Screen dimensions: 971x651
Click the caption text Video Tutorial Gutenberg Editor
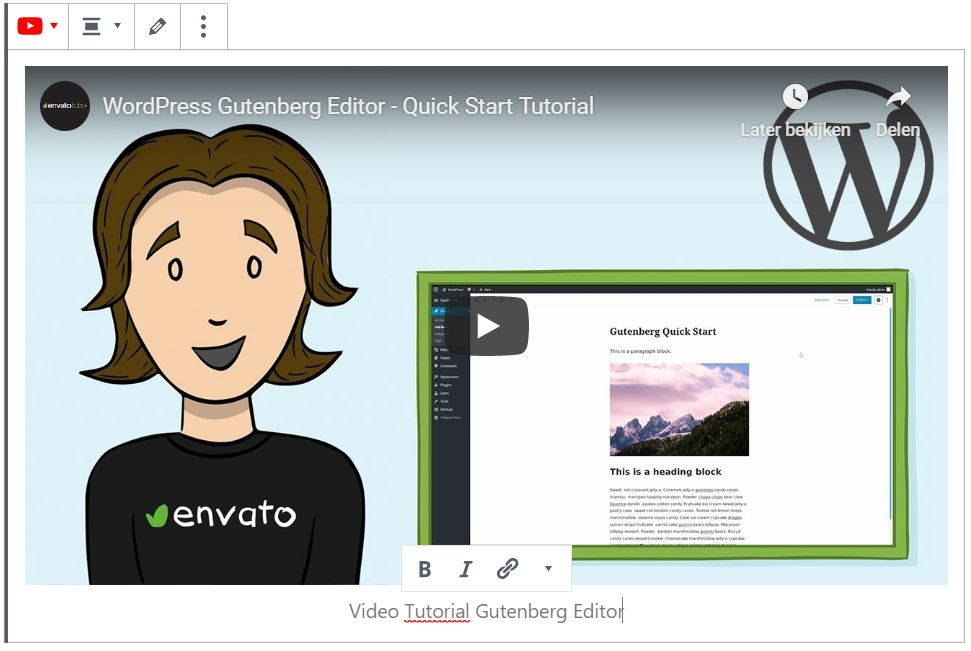pyautogui.click(x=486, y=611)
